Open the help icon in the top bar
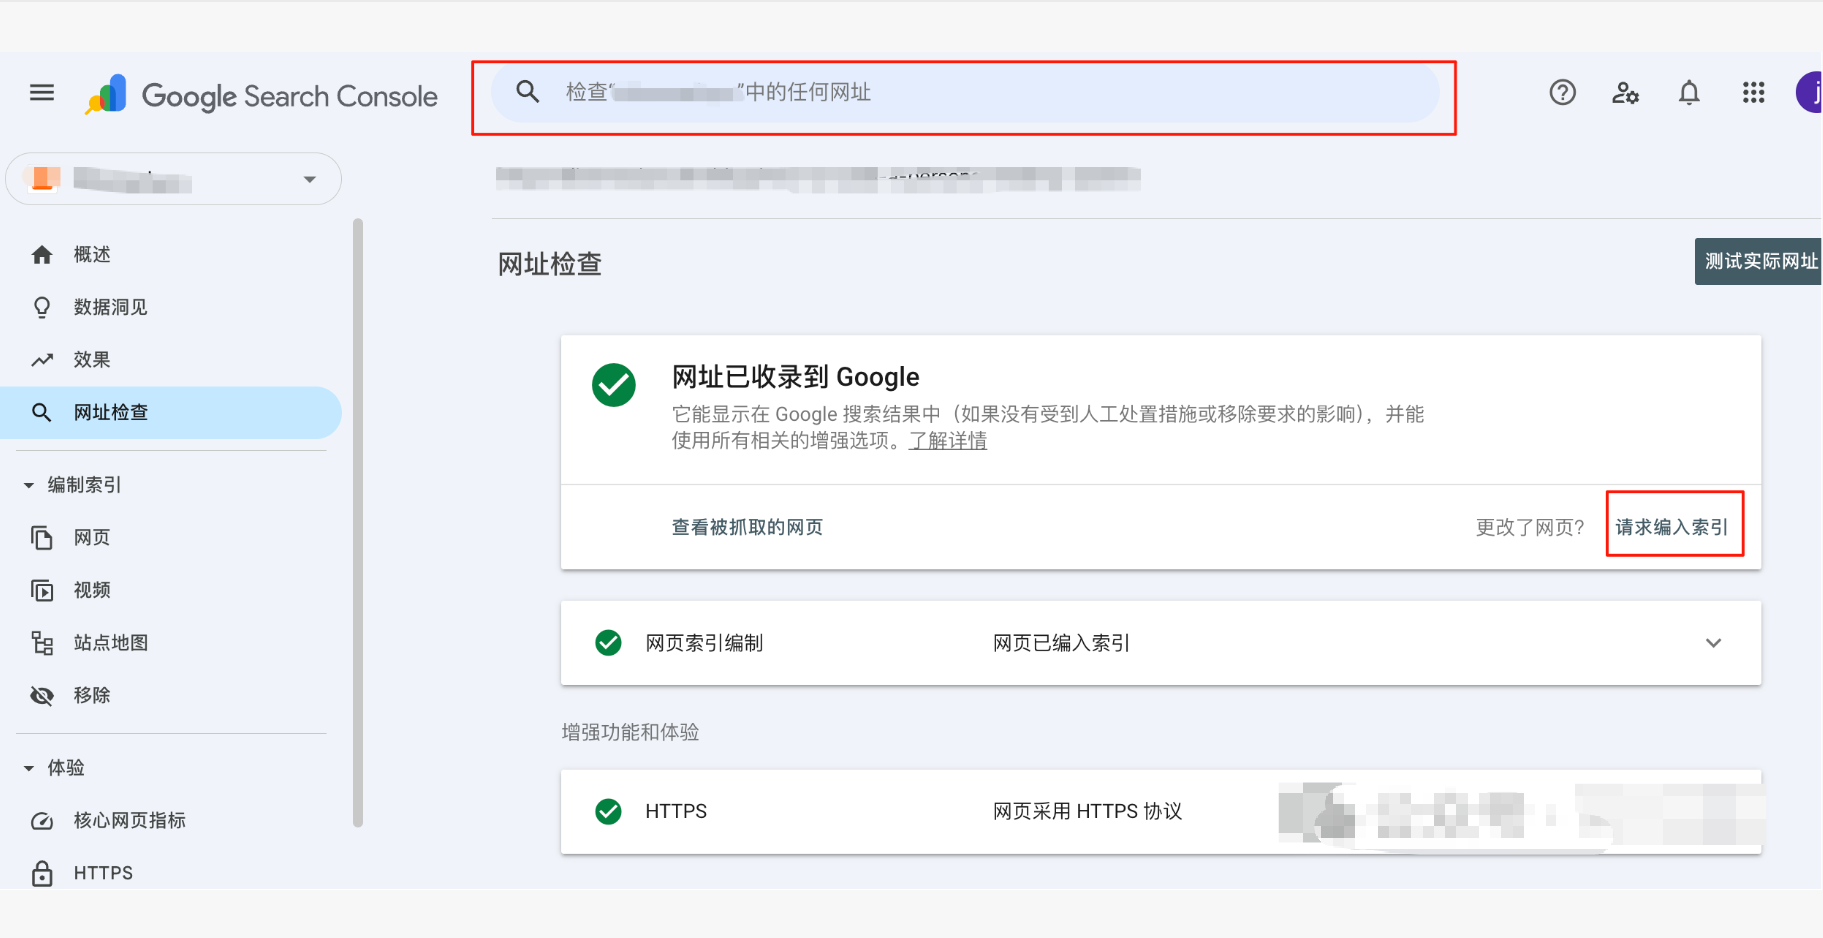Image resolution: width=1823 pixels, height=938 pixels. [x=1562, y=92]
